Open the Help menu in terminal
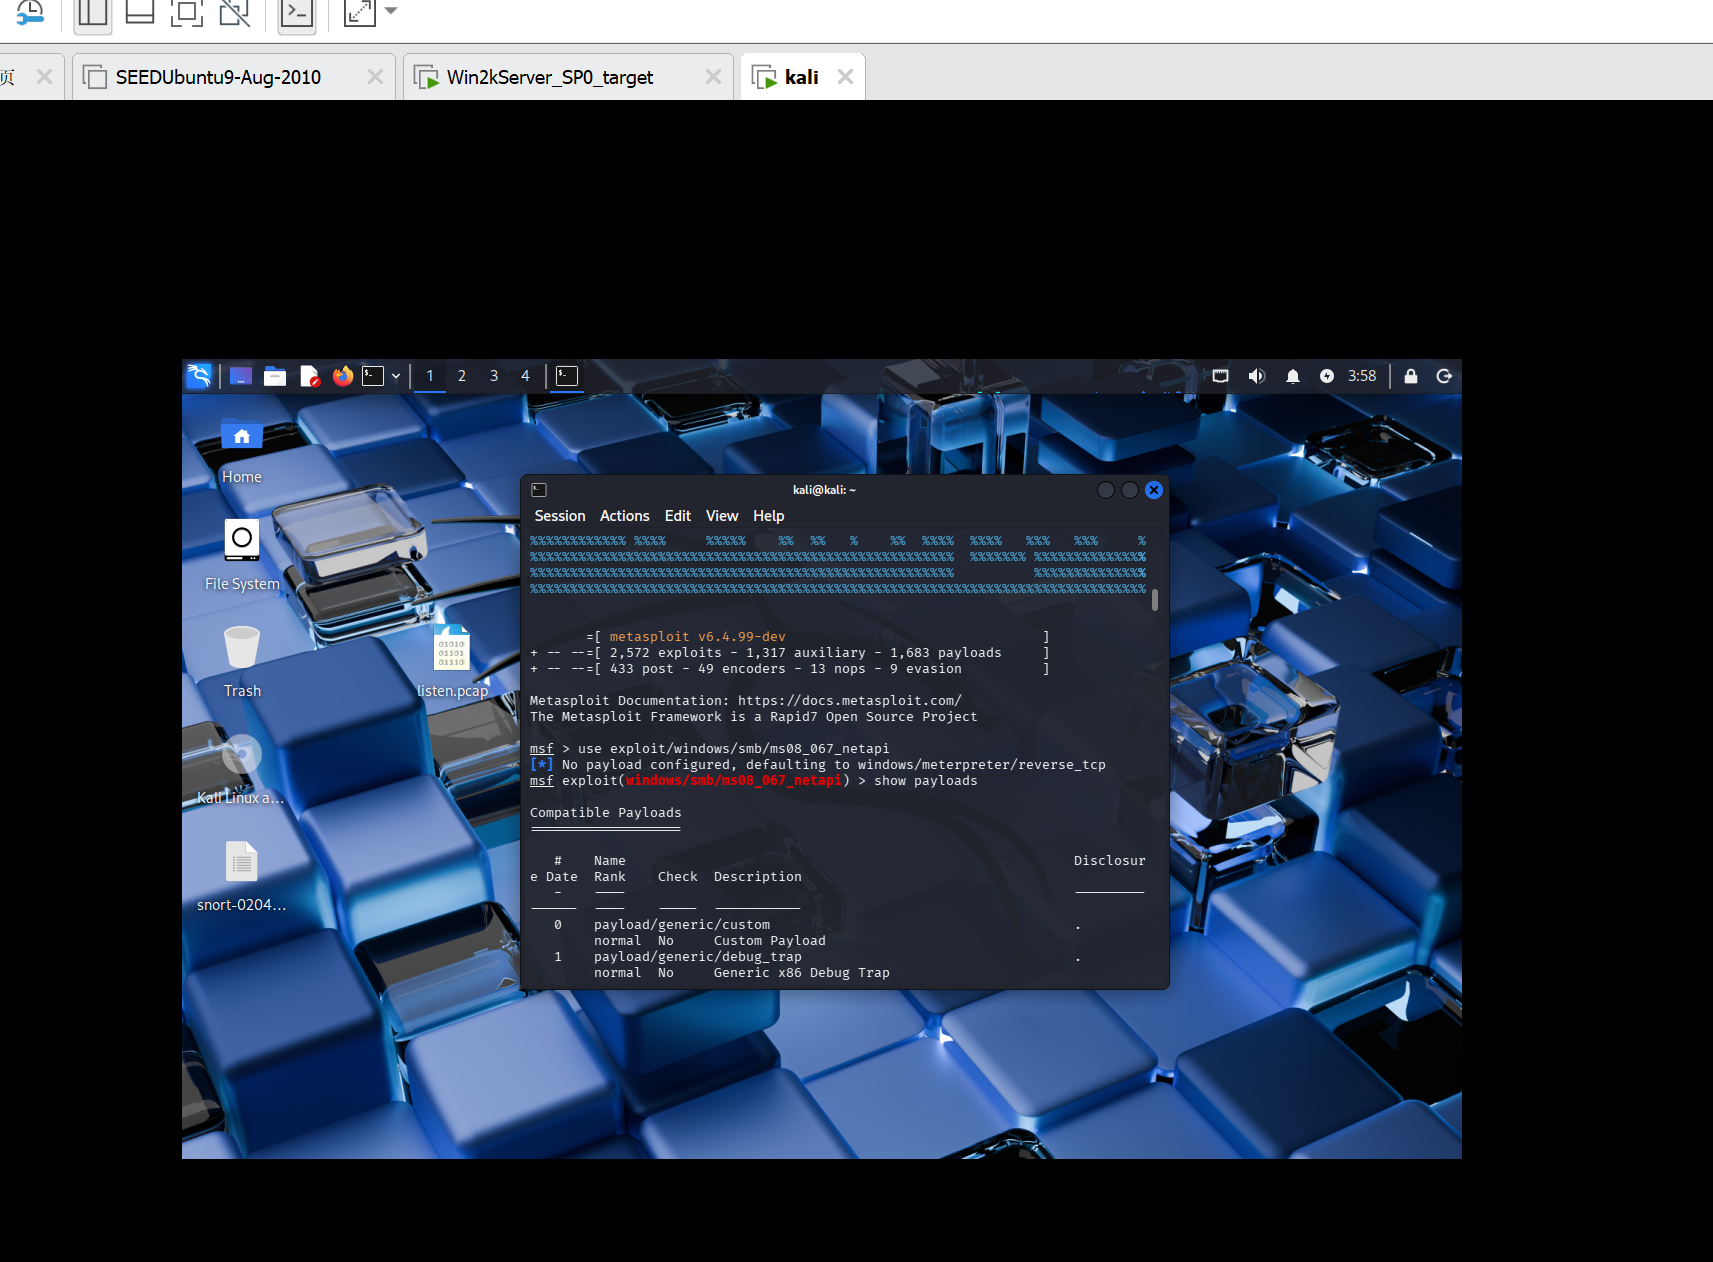This screenshot has height=1262, width=1713. click(x=769, y=516)
